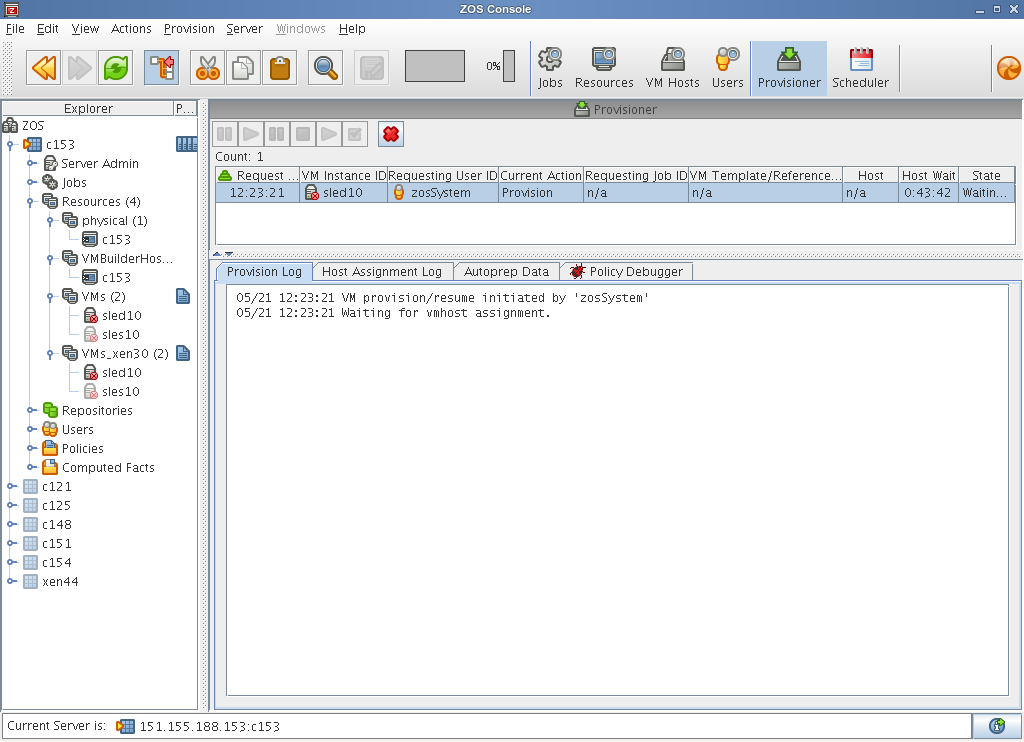1024x742 pixels.
Task: Expand the Jobs tree node
Action: 31,182
